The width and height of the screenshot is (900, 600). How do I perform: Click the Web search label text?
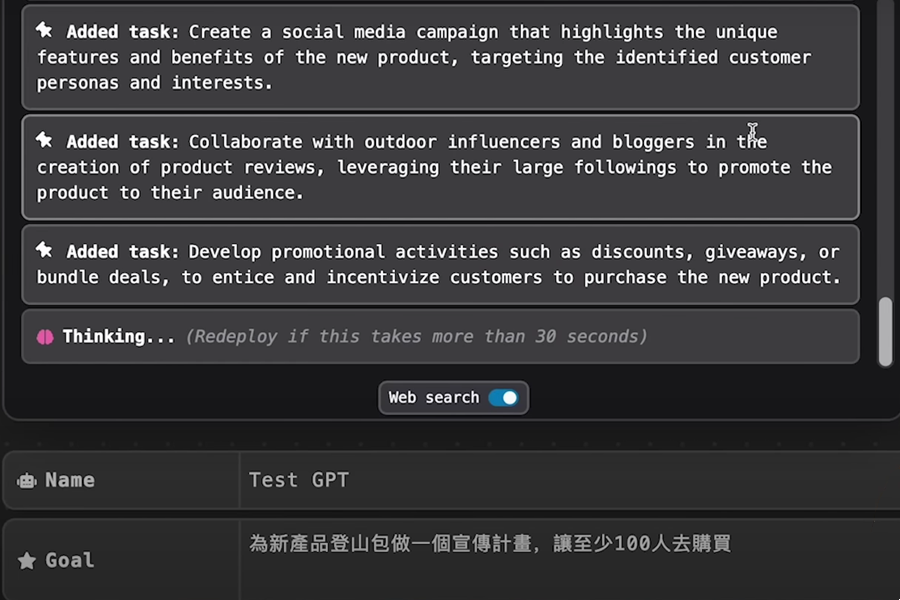tap(434, 398)
